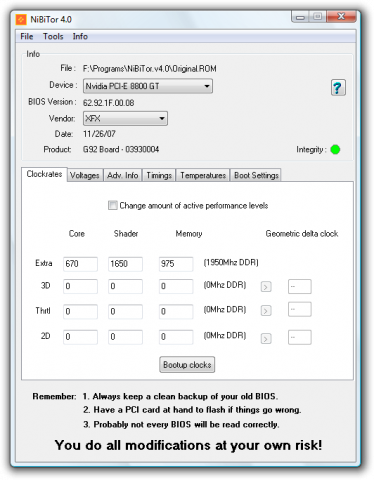The image size is (374, 480).
Task: Click the Extra Memory field showing 975
Action: click(x=176, y=264)
